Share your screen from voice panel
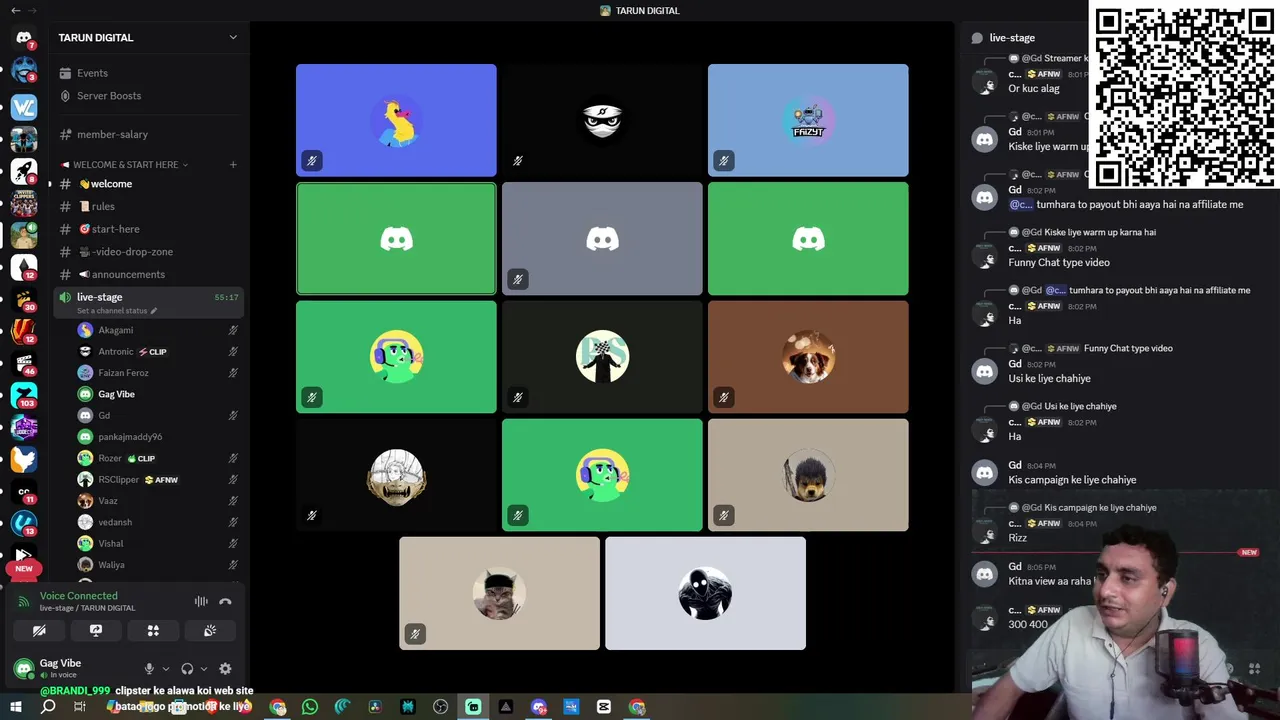This screenshot has height=720, width=1280. pos(96,631)
